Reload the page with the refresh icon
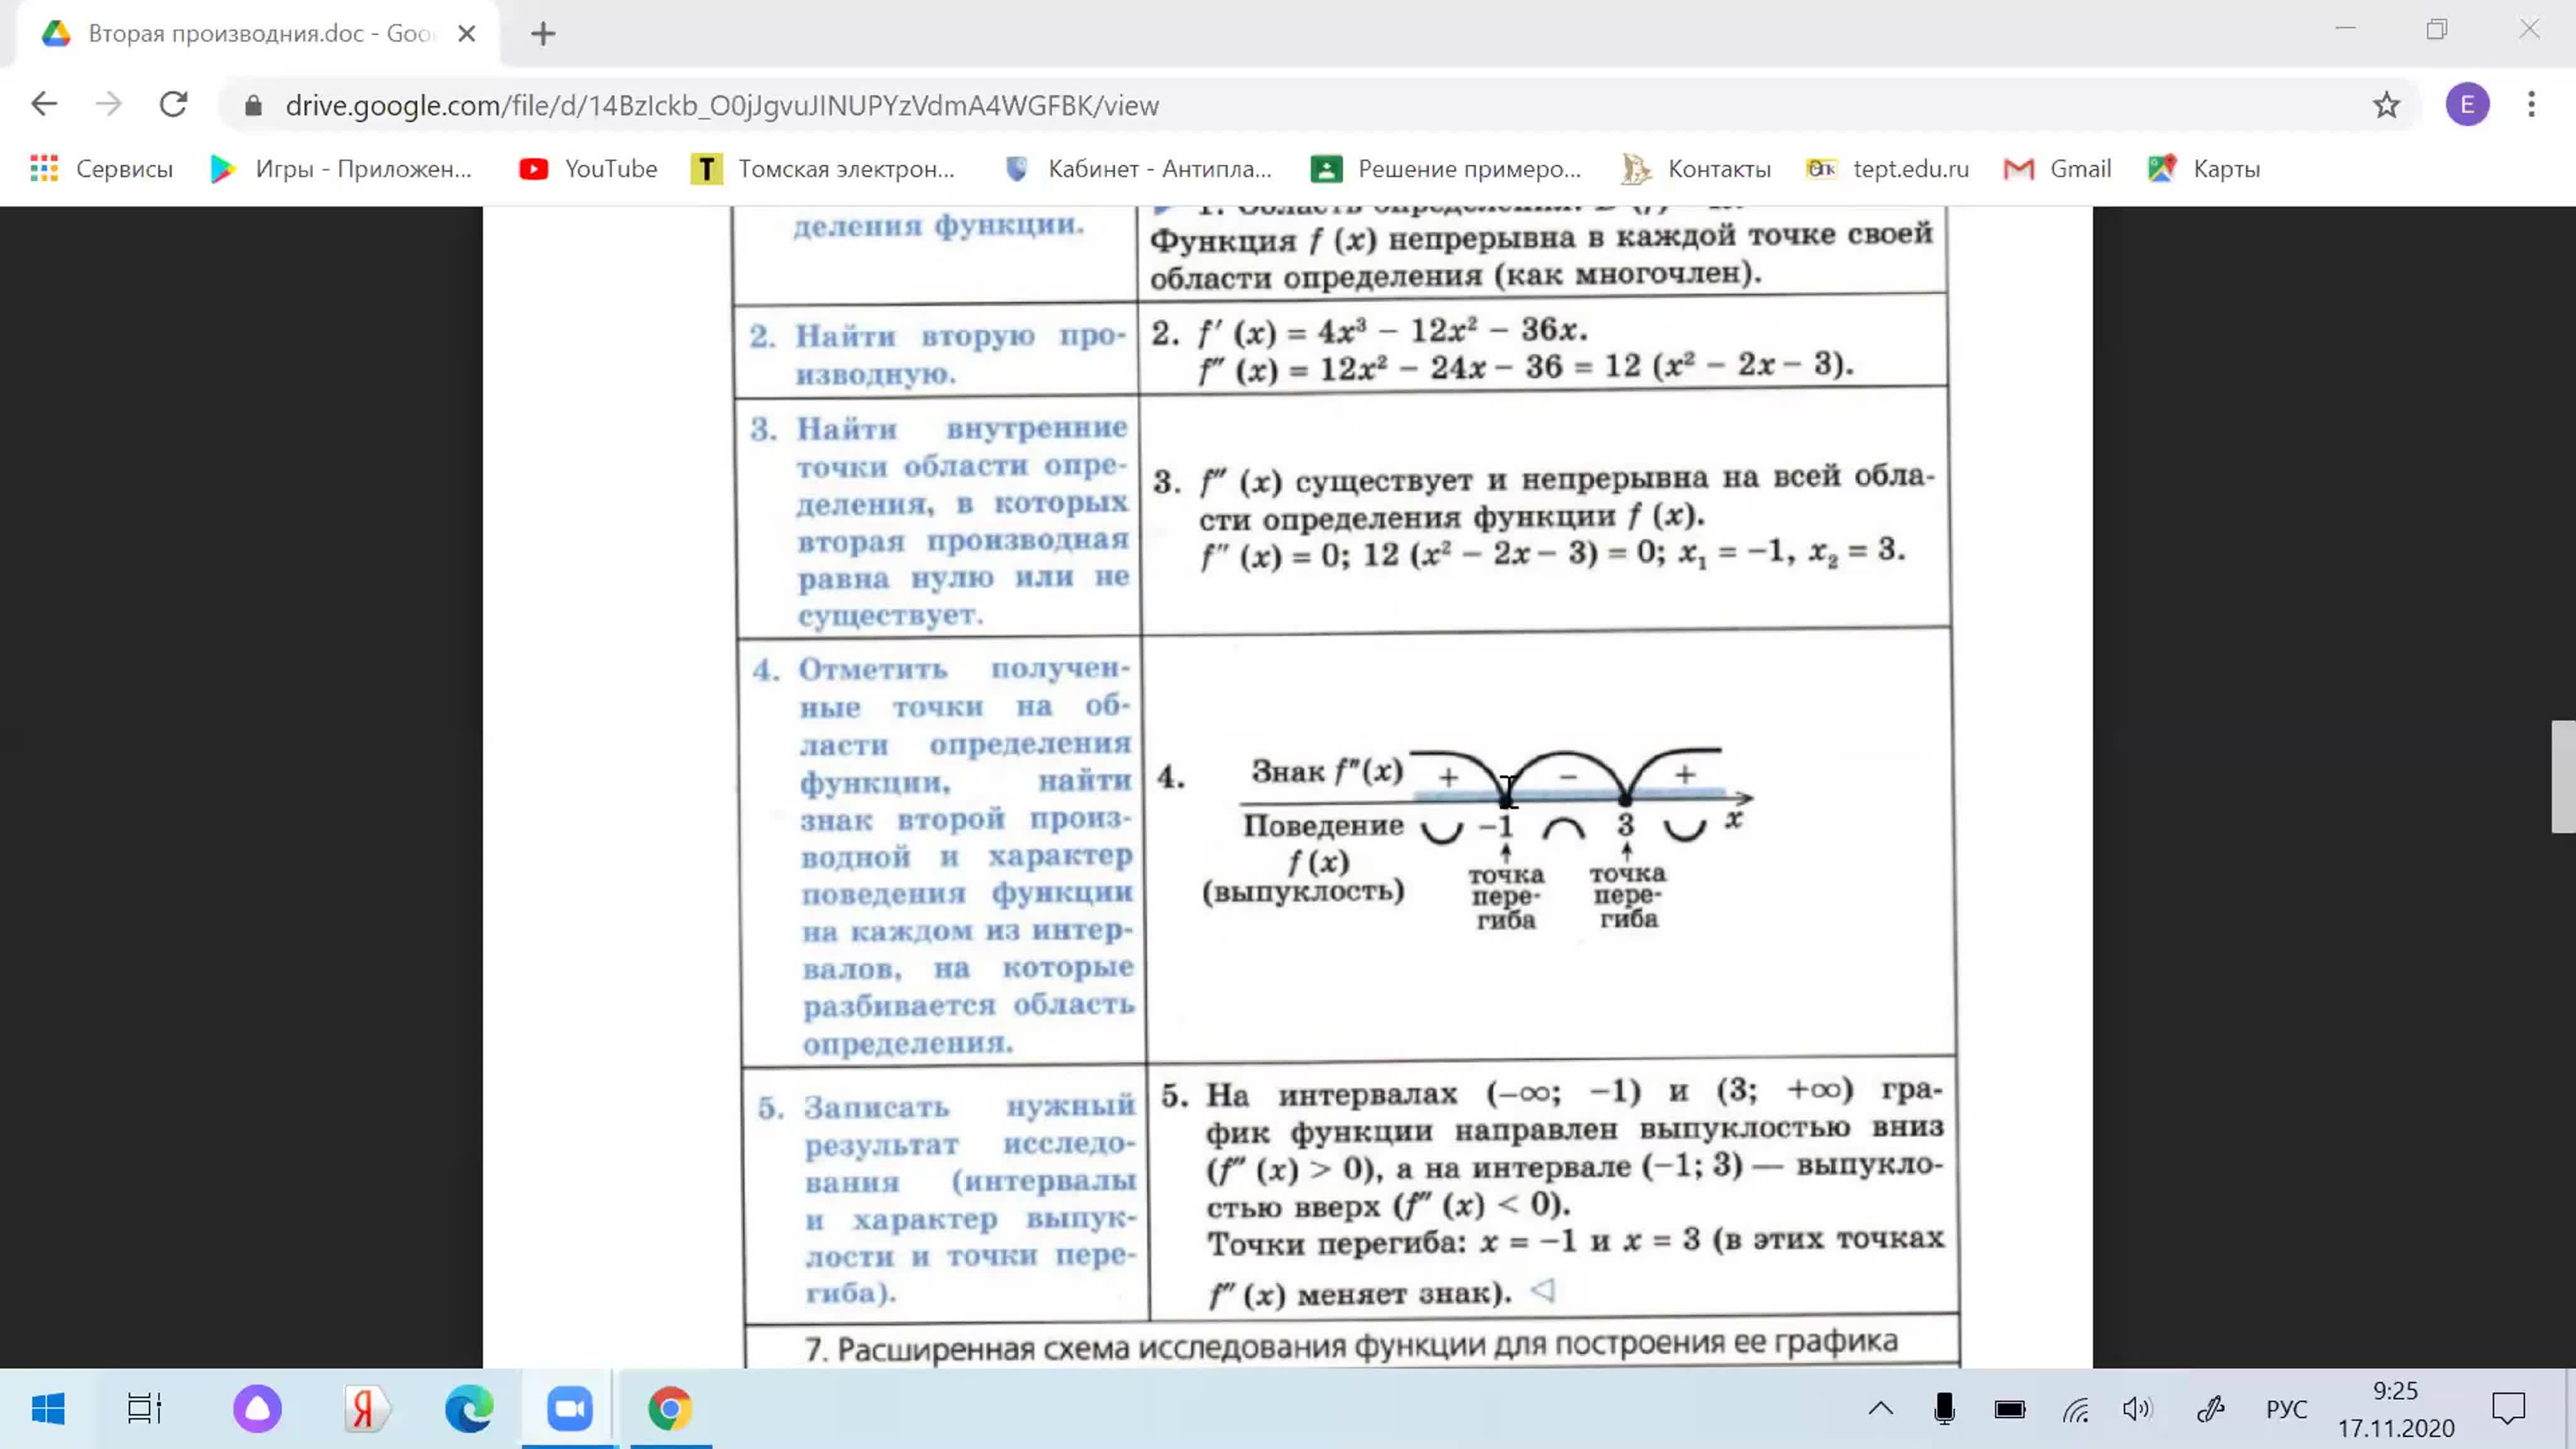2576x1449 pixels. click(174, 104)
